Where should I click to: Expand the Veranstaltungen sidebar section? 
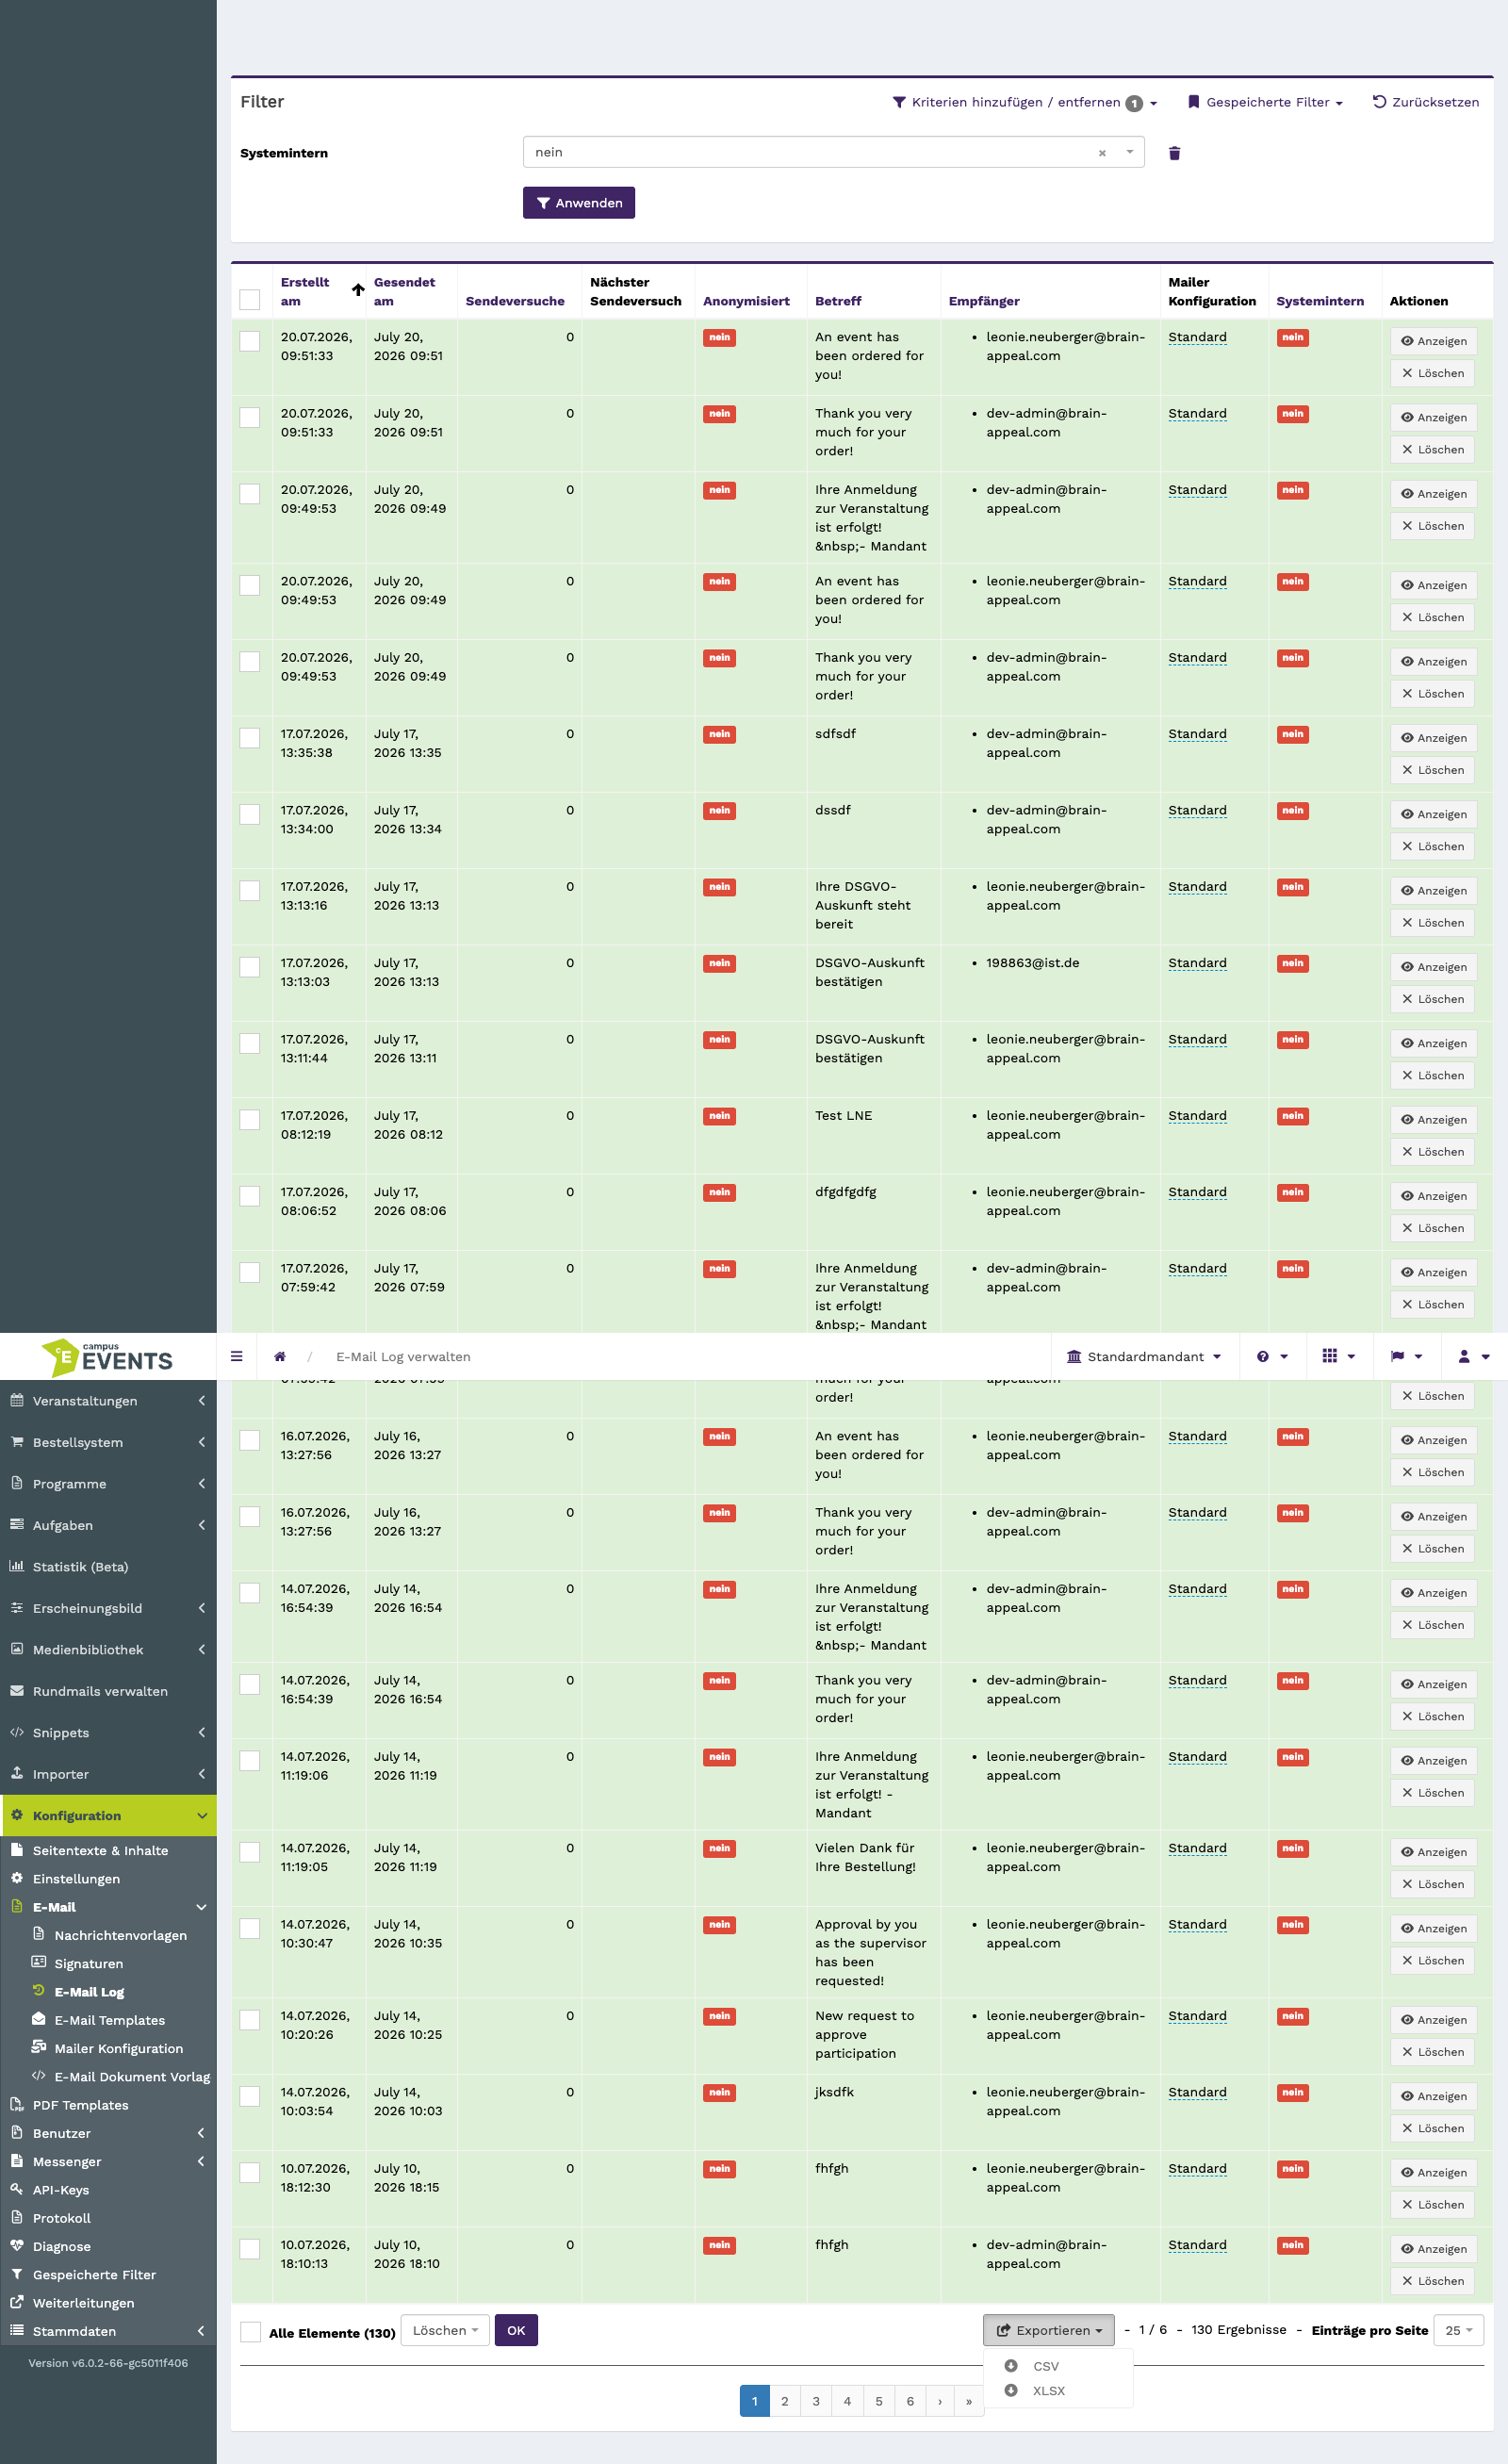(108, 1401)
